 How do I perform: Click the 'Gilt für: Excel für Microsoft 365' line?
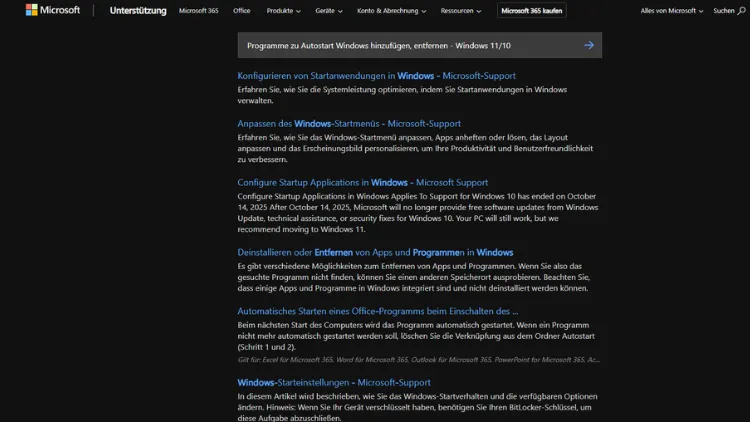coord(419,360)
